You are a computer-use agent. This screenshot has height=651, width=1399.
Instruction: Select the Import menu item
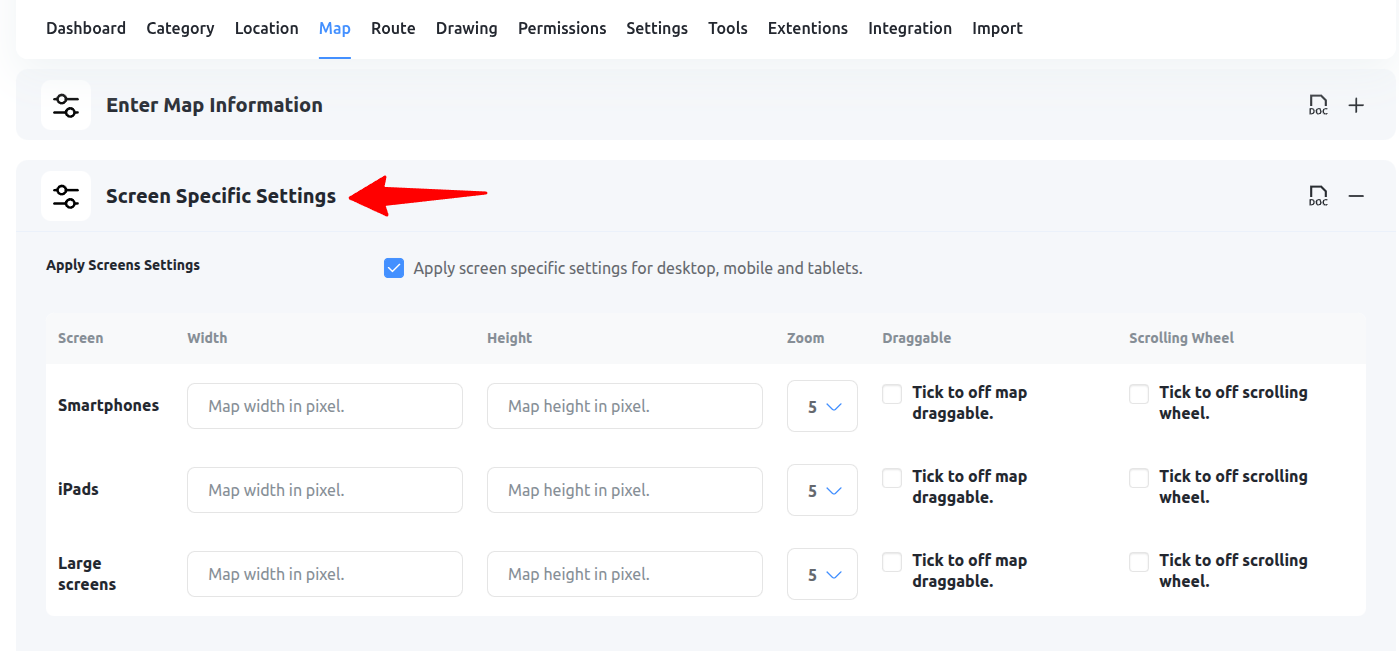(997, 28)
